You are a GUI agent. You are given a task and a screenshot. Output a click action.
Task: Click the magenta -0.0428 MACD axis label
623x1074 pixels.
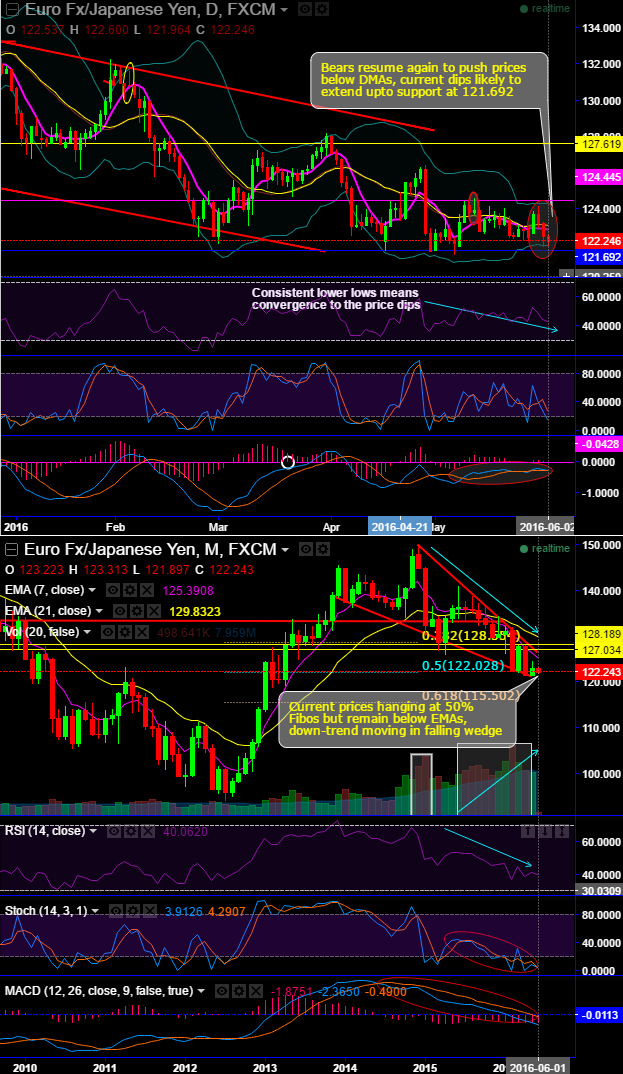click(x=600, y=444)
